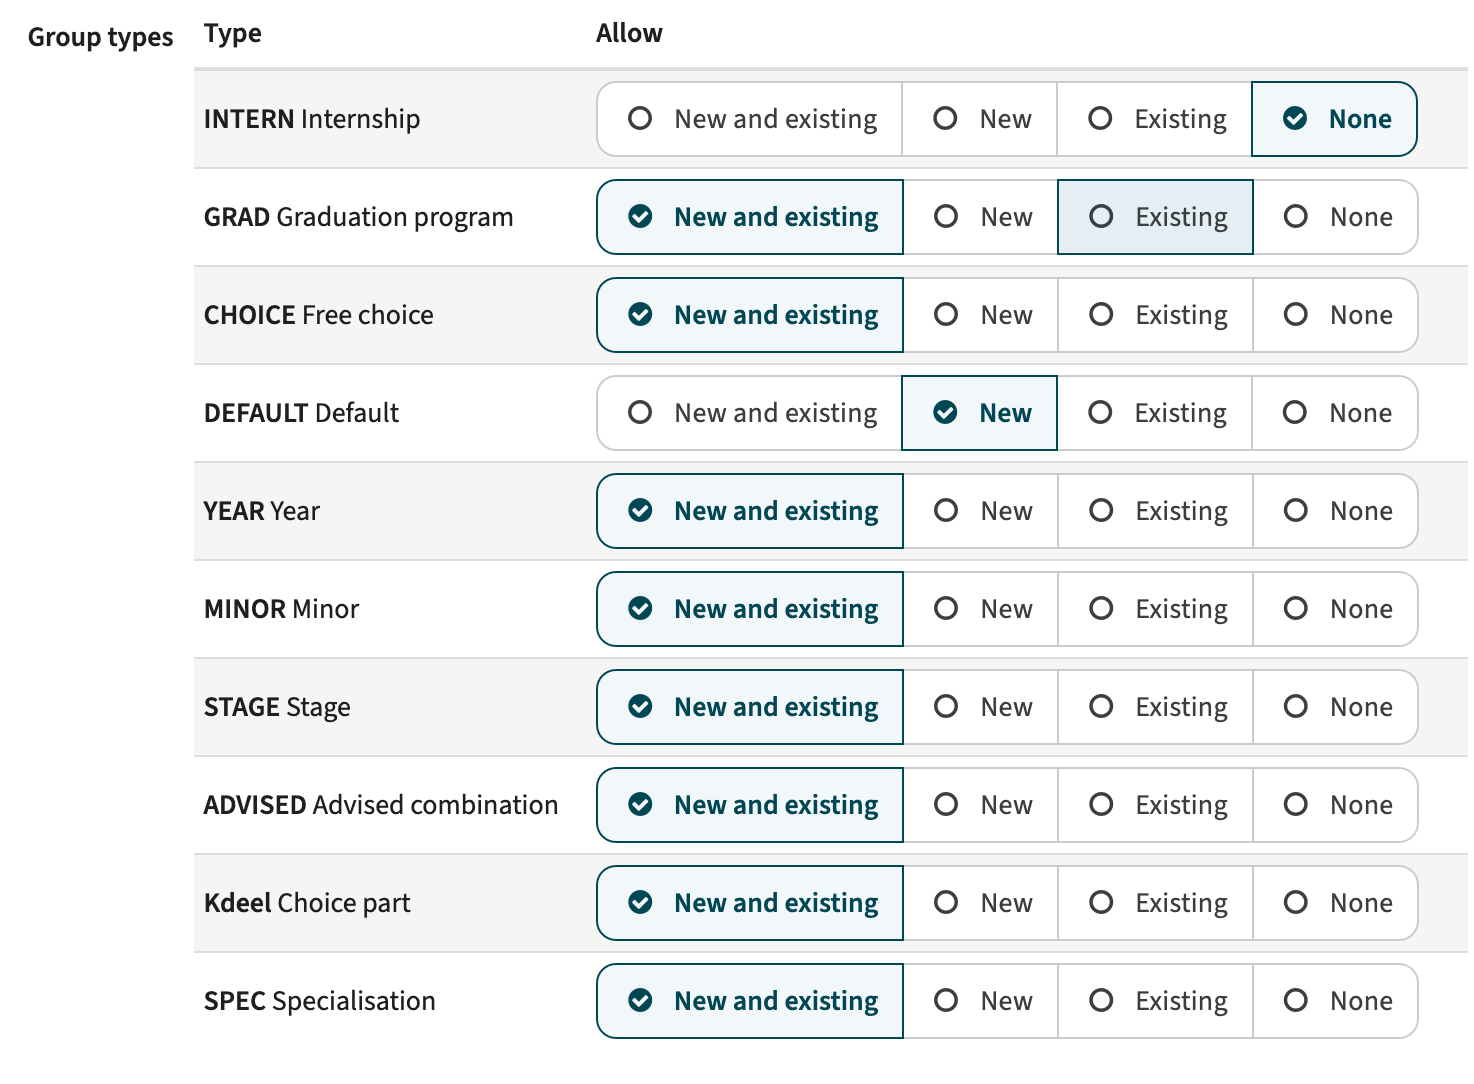Choose New for MINOR Minor

[980, 609]
